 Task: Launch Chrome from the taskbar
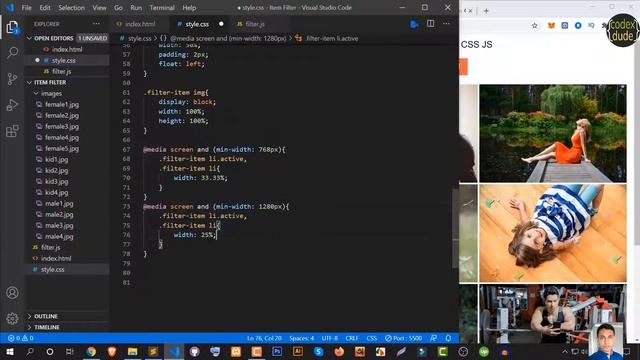point(91,351)
